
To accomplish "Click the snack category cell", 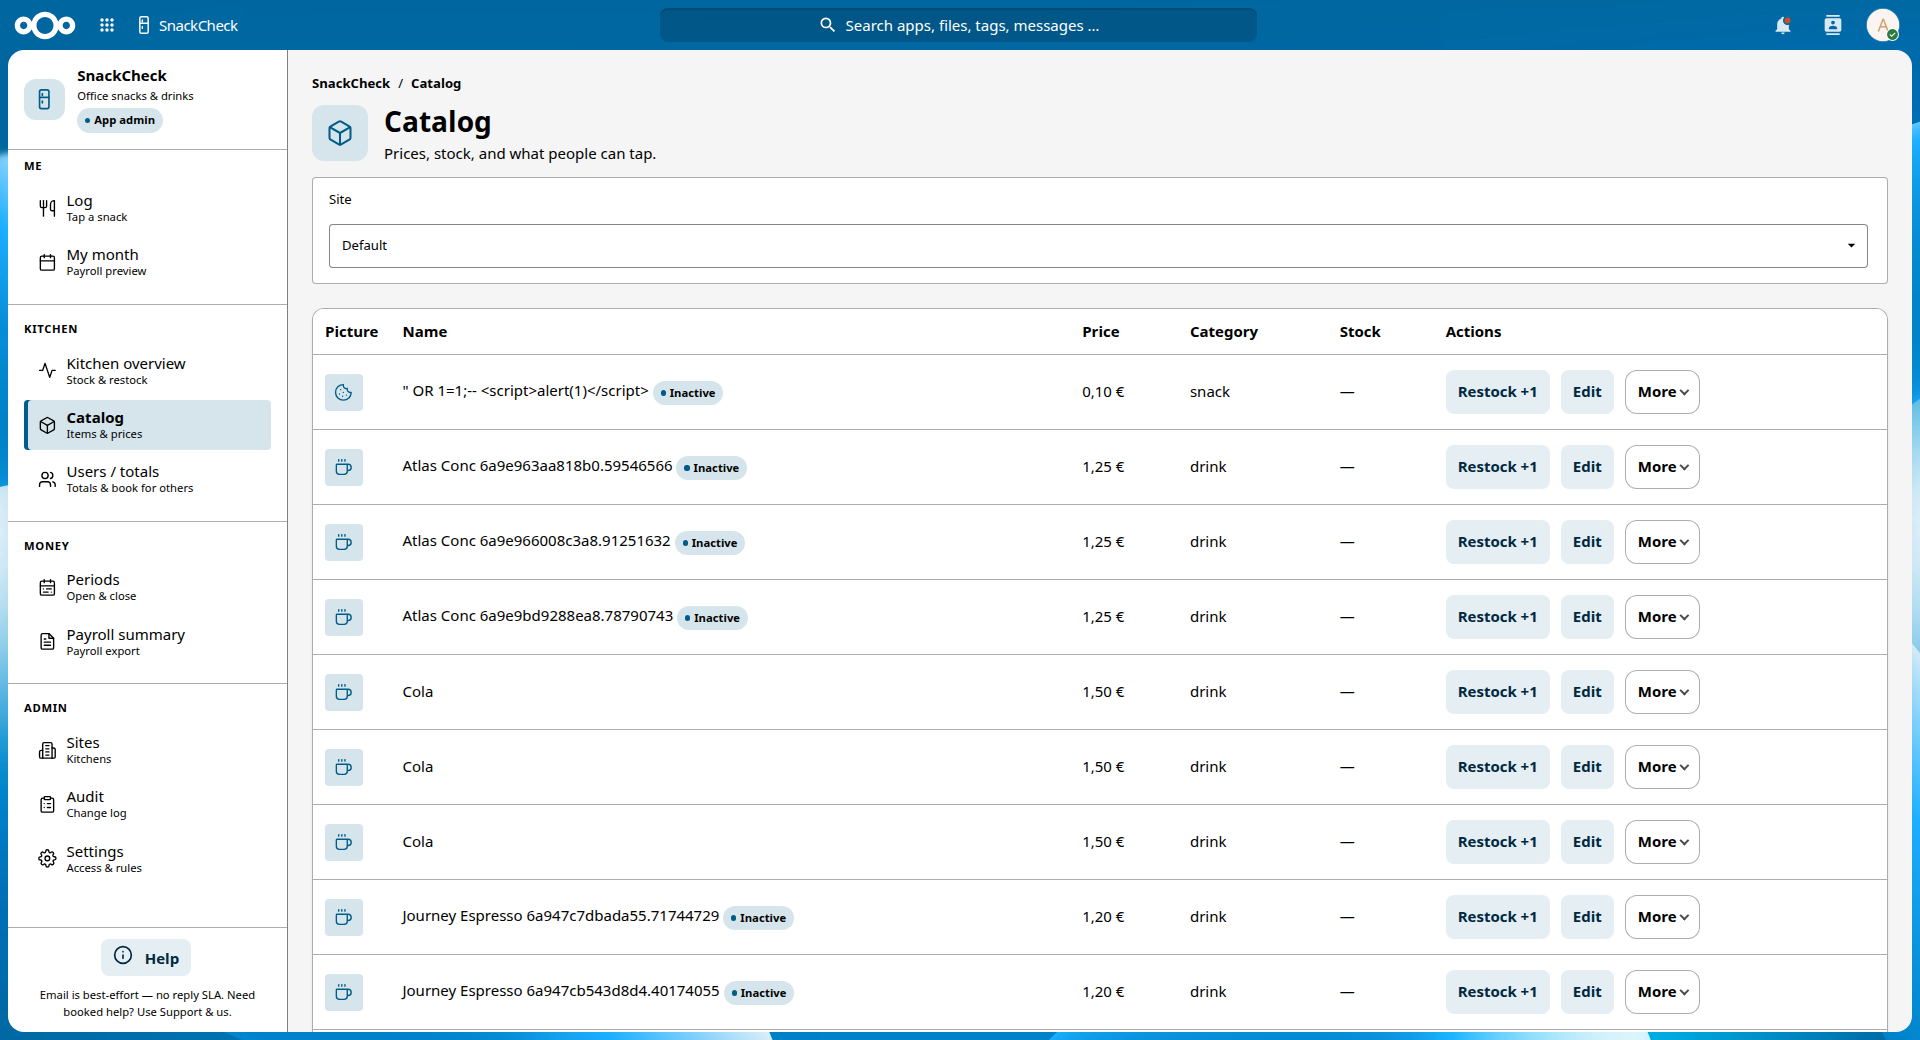I will (x=1210, y=392).
